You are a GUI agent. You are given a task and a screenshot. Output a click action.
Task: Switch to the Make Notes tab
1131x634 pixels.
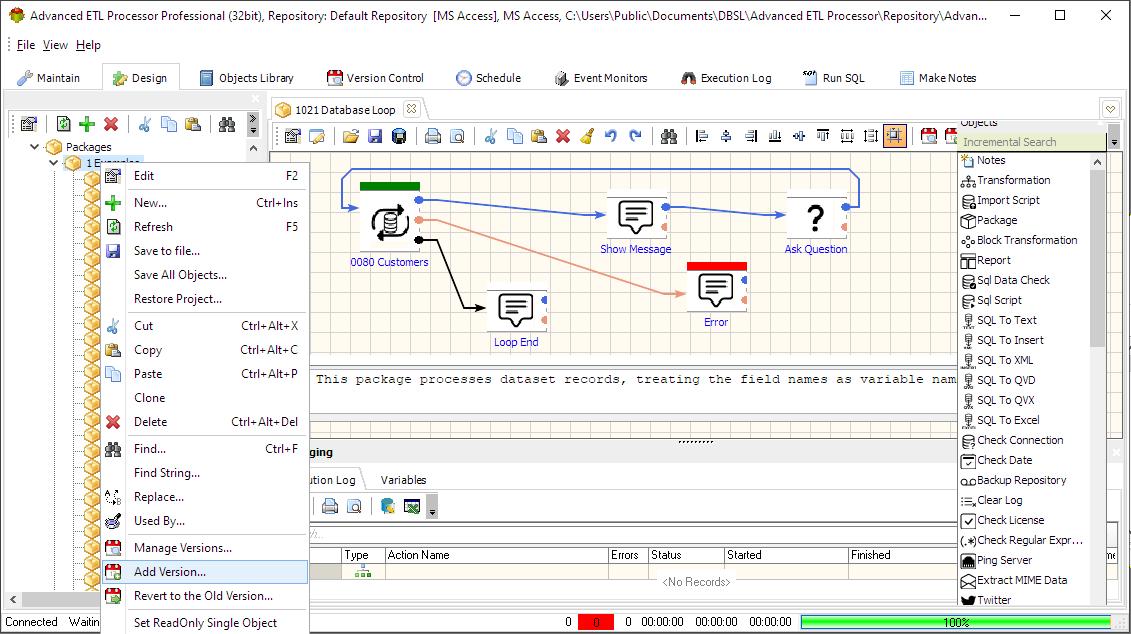(938, 78)
